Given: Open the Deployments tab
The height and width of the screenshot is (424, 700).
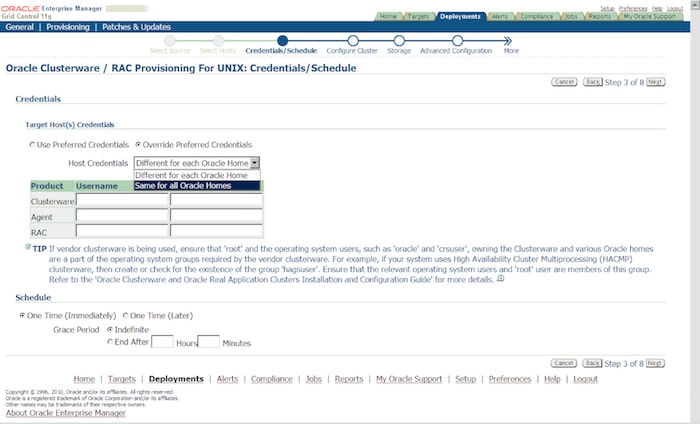Looking at the screenshot, I should (x=460, y=17).
